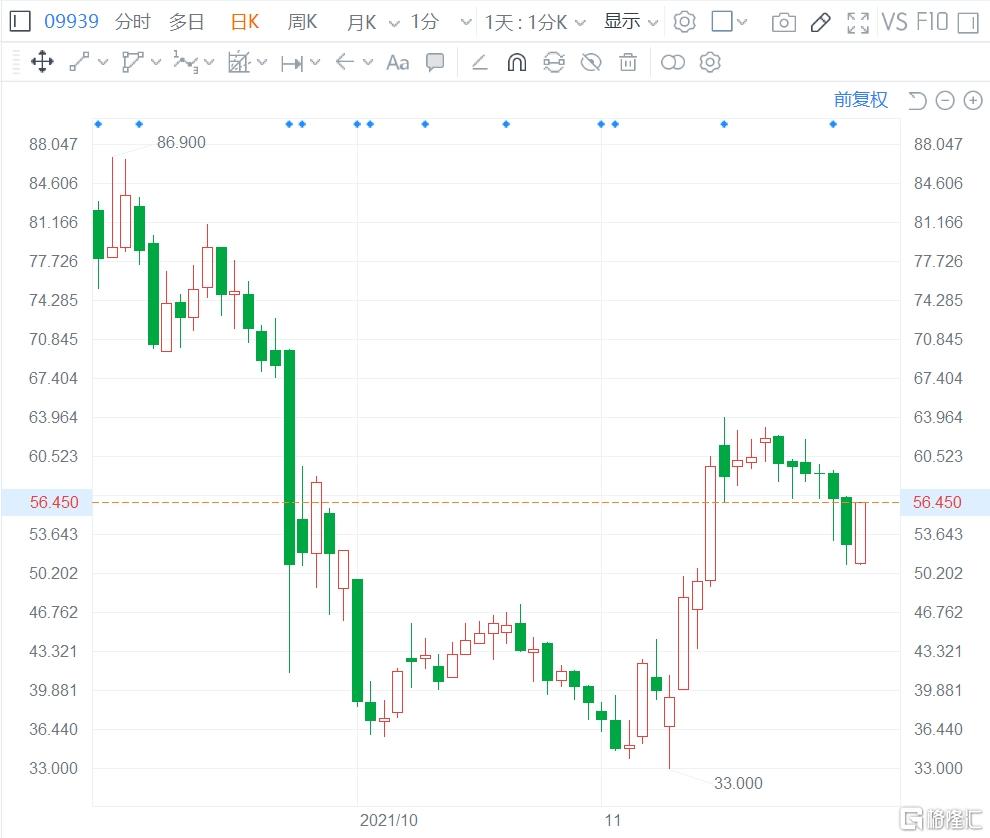
Task: Toggle hide drawings eye icon
Action: (x=591, y=63)
